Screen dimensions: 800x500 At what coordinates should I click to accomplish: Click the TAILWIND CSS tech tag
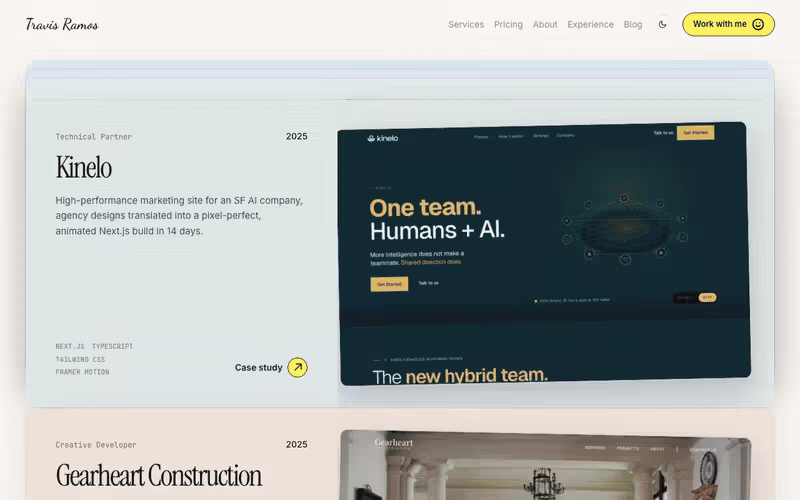click(x=80, y=359)
